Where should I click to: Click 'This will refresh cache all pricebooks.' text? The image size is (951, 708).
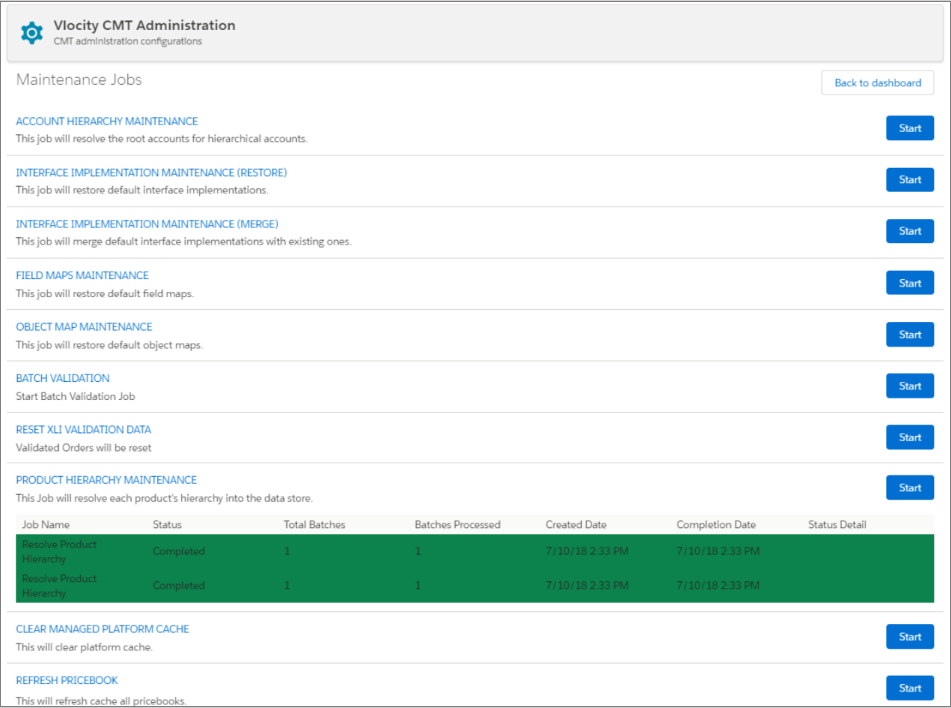pyautogui.click(x=101, y=701)
